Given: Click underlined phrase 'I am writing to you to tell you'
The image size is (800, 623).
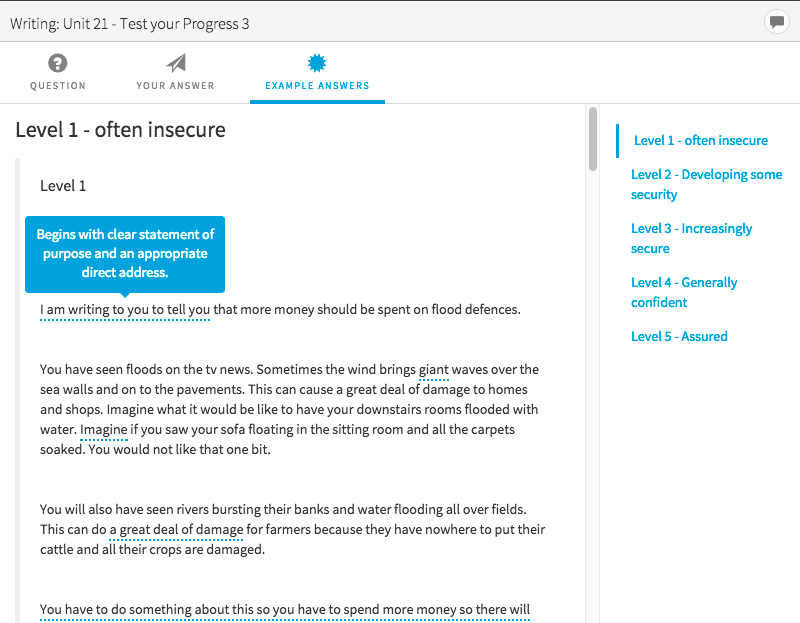Looking at the screenshot, I should click(x=125, y=310).
